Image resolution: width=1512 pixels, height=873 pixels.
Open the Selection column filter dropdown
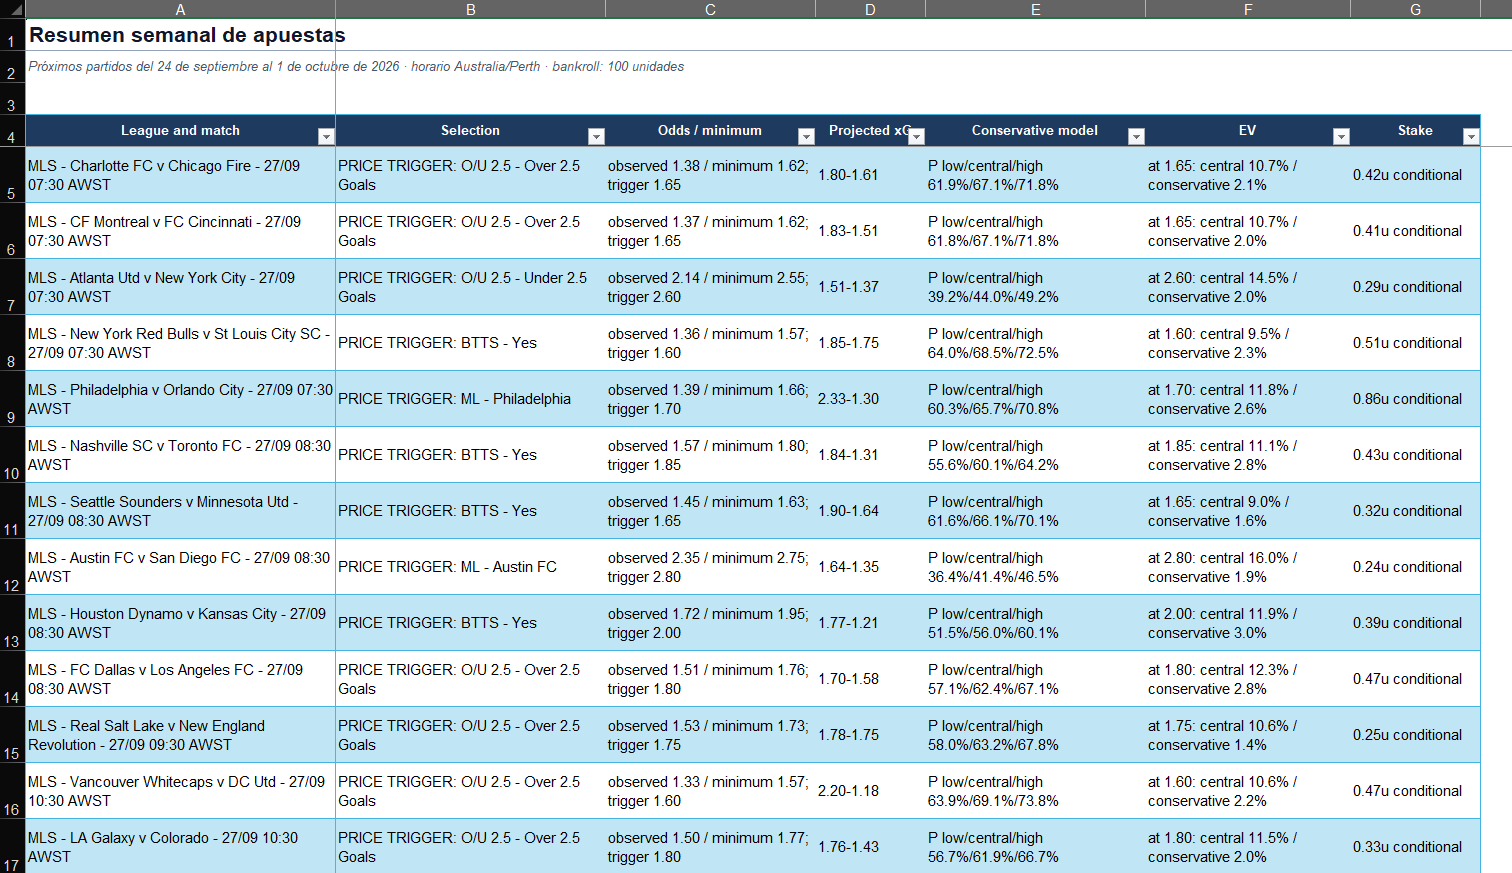(596, 137)
